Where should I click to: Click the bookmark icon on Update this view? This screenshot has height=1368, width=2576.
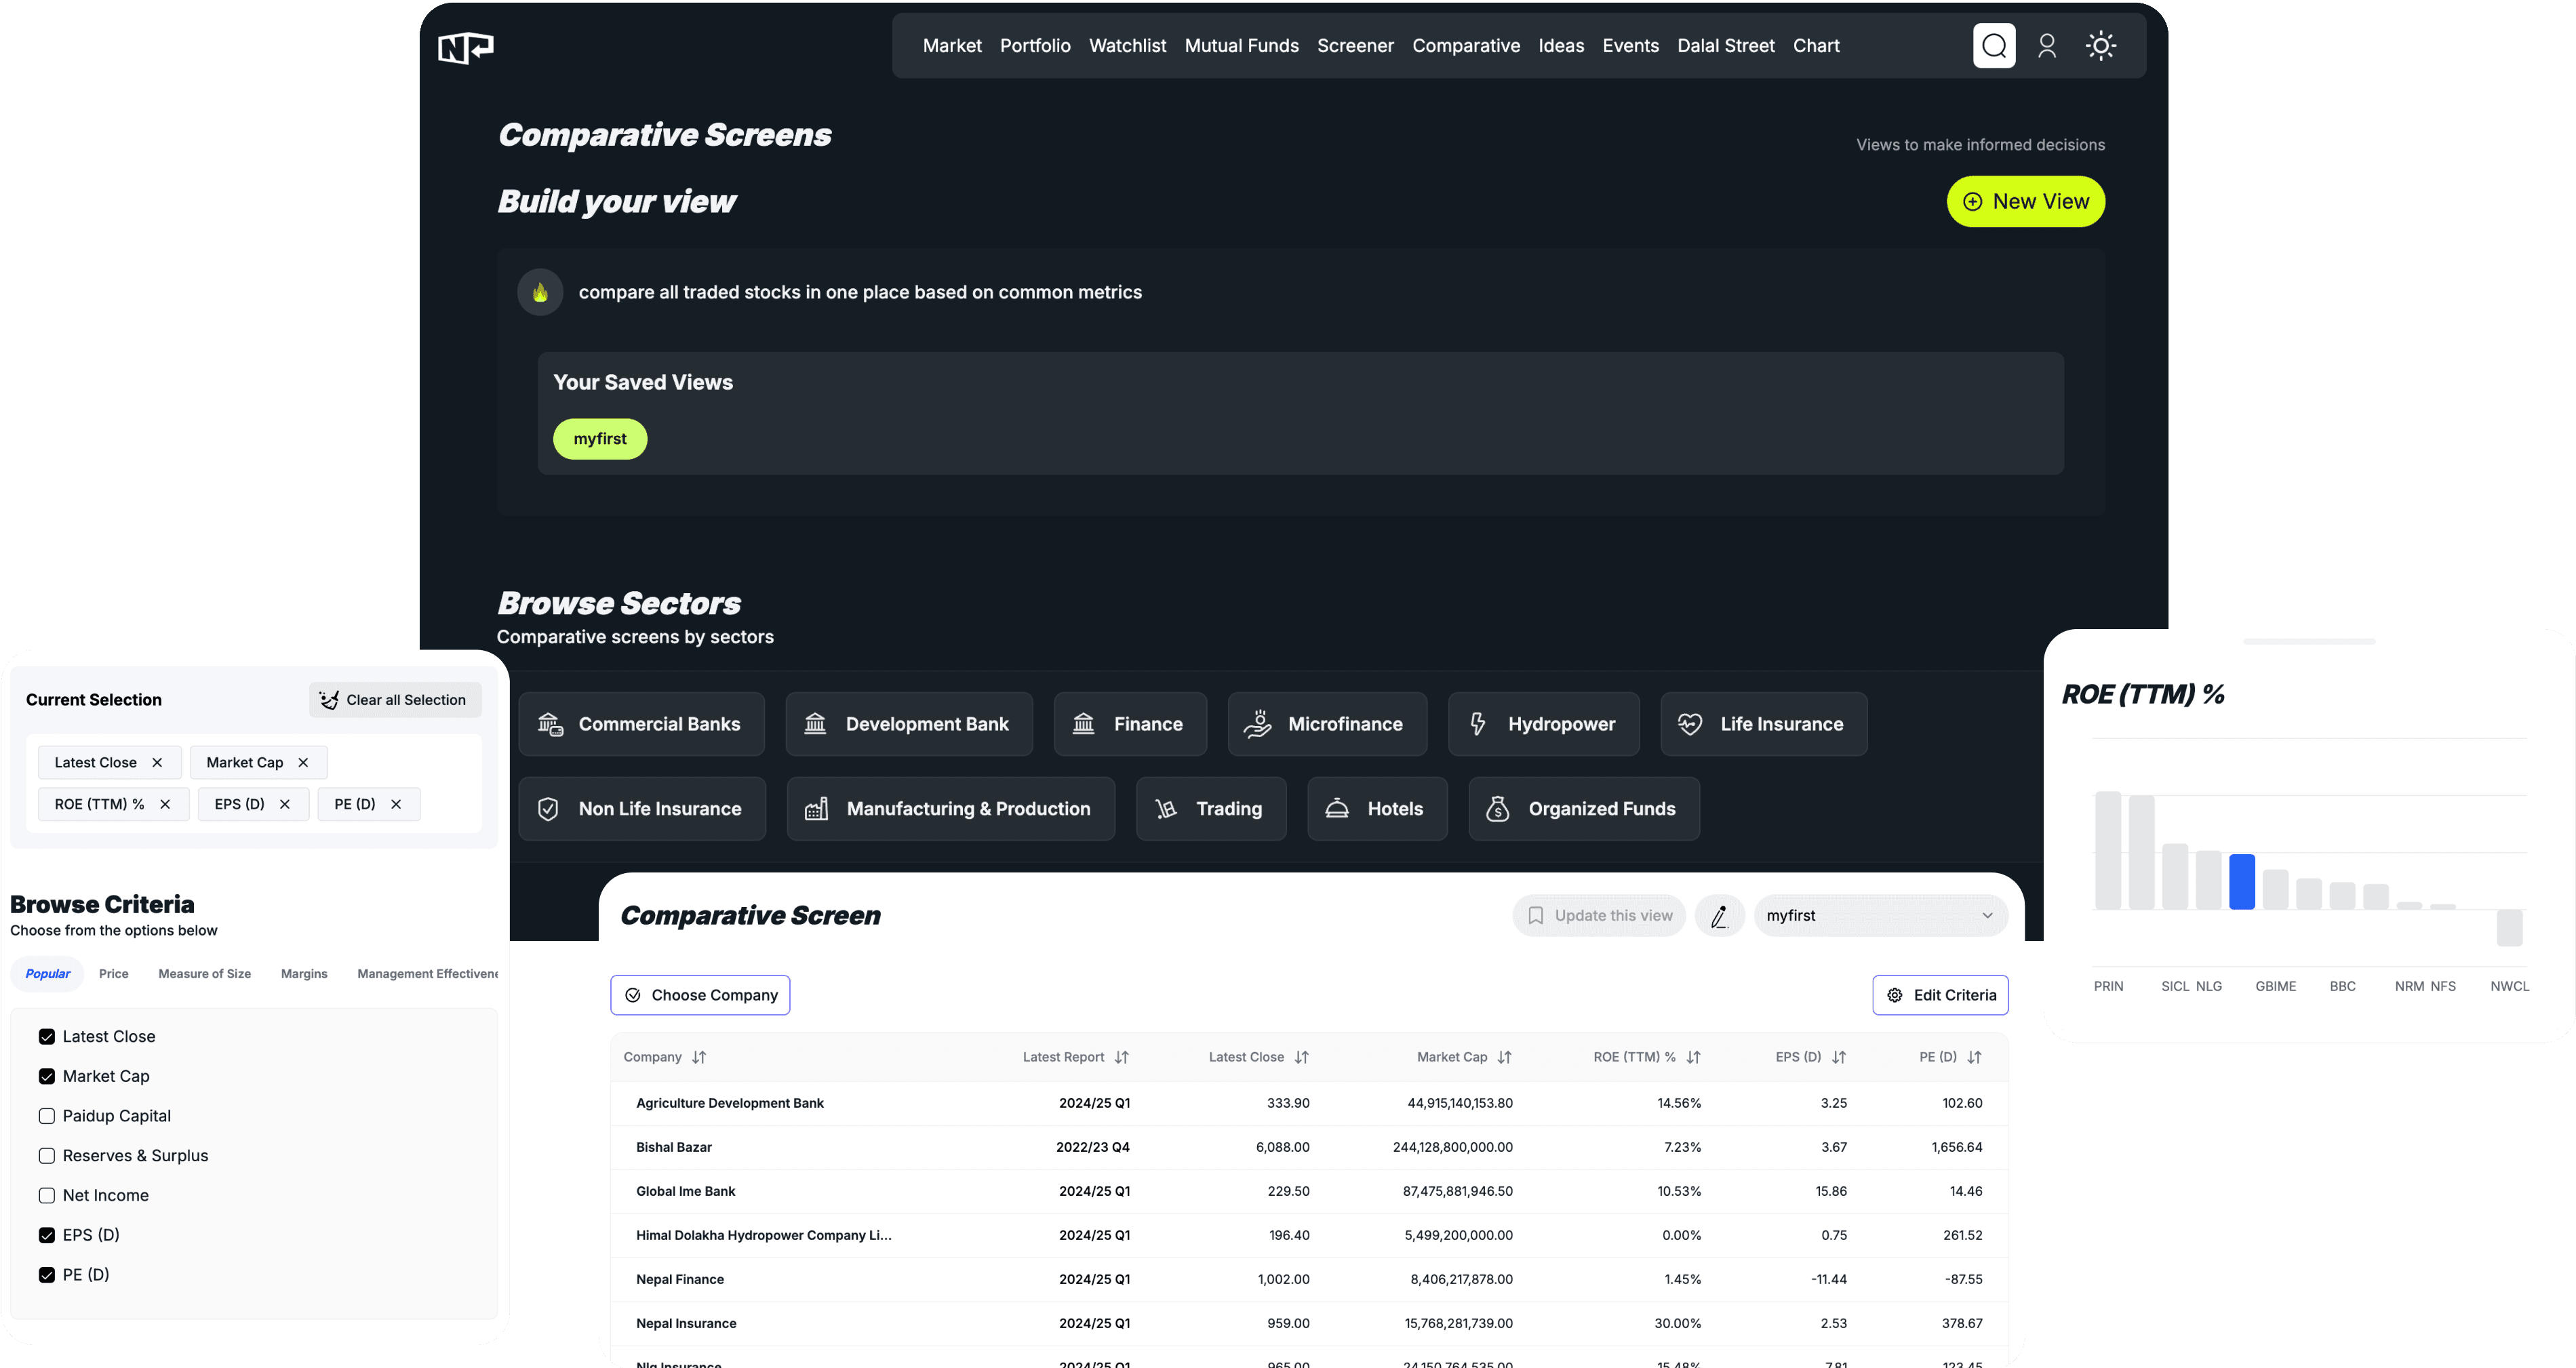pyautogui.click(x=1537, y=915)
